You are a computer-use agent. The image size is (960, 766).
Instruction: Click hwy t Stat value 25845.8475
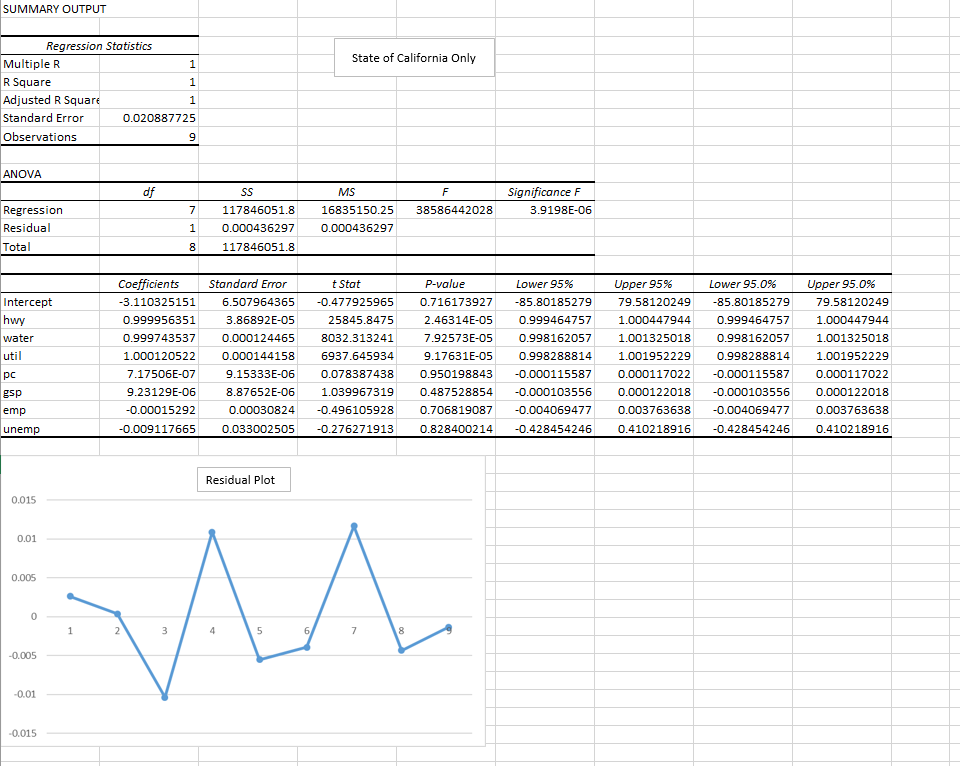(347, 320)
